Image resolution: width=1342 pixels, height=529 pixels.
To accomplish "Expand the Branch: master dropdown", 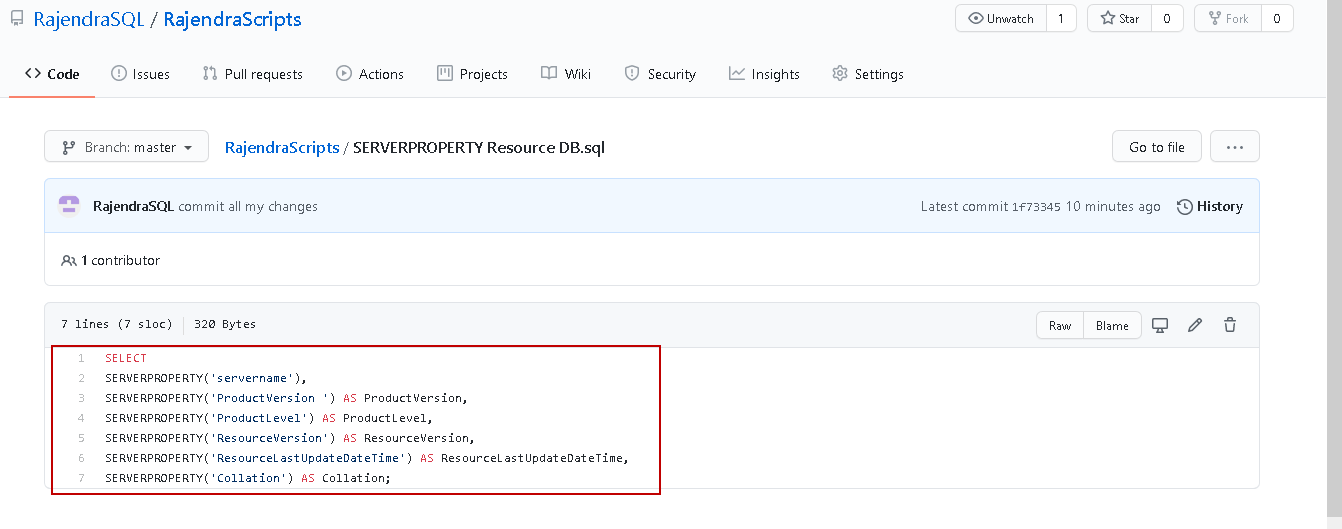I will [x=126, y=147].
